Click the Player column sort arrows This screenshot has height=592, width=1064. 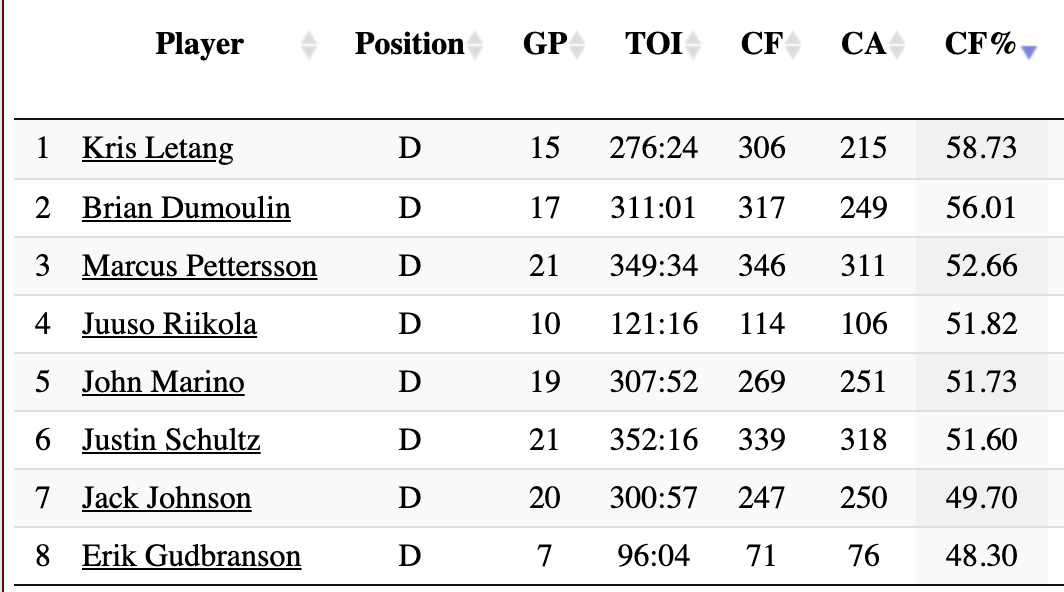click(309, 45)
